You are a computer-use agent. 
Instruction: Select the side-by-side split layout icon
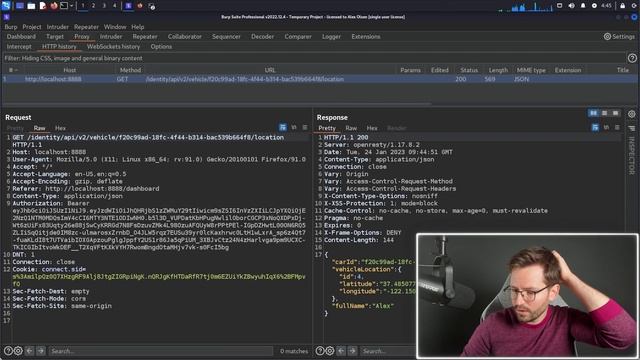pyautogui.click(x=593, y=113)
